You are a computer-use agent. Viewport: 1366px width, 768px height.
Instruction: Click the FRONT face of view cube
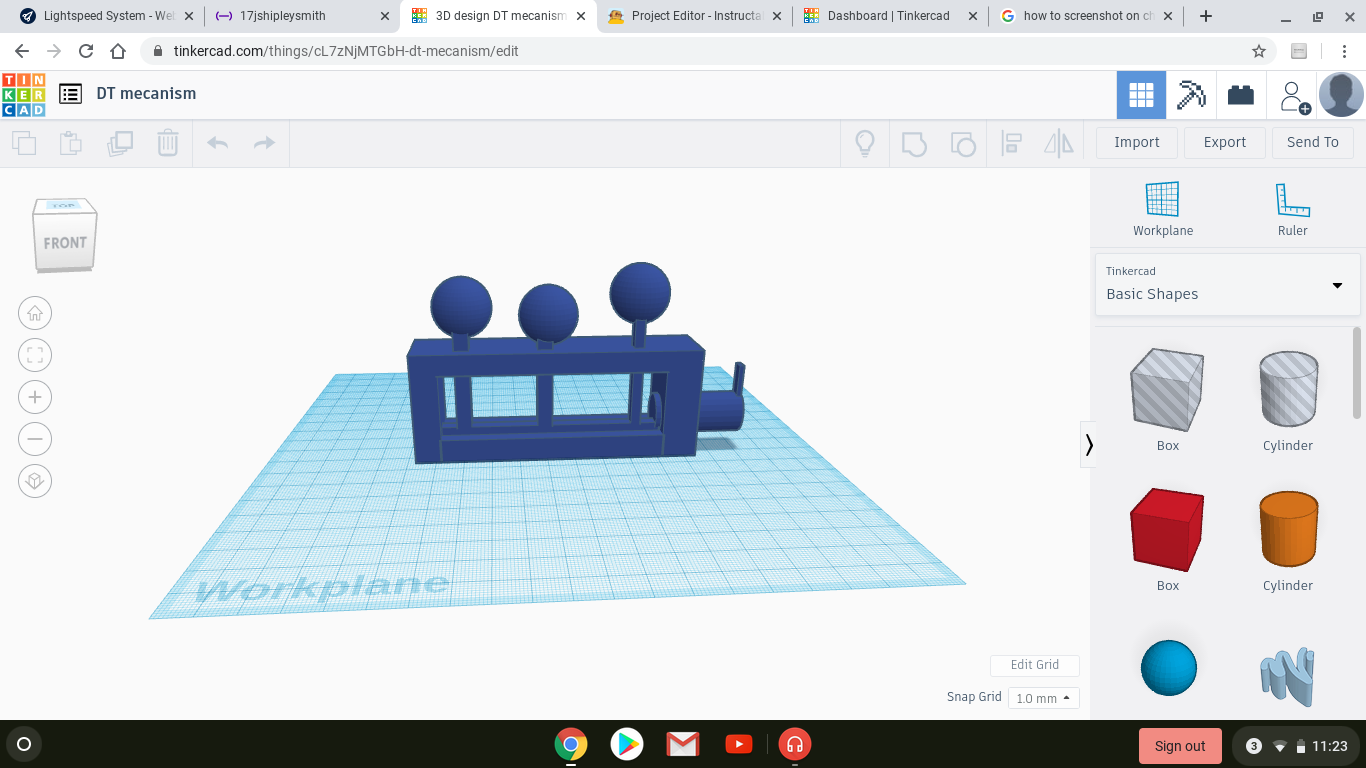pos(65,242)
